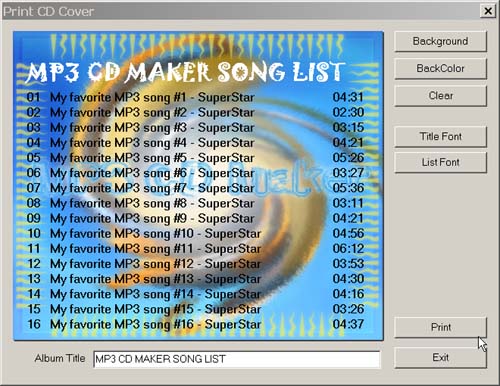Click the 03:27 duration value
The height and width of the screenshot is (386, 500).
[x=348, y=173]
